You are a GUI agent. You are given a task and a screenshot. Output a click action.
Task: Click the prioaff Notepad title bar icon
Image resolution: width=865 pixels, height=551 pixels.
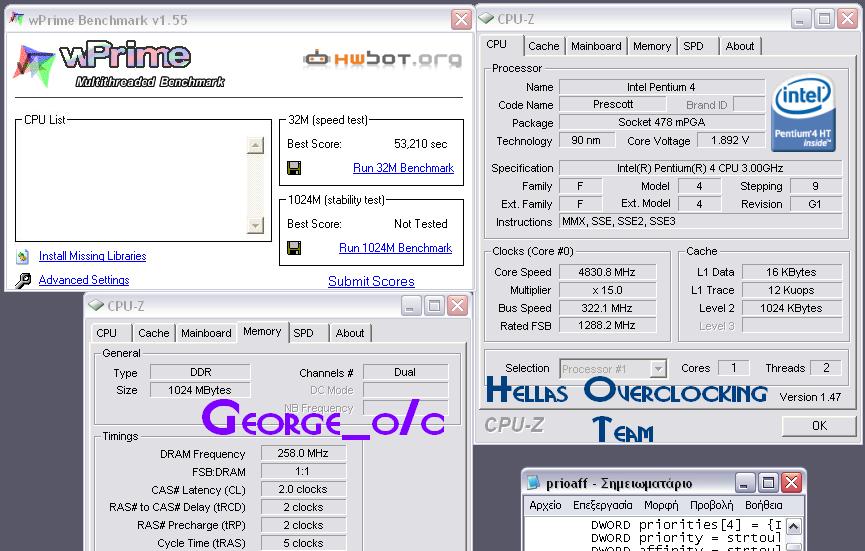(x=533, y=483)
